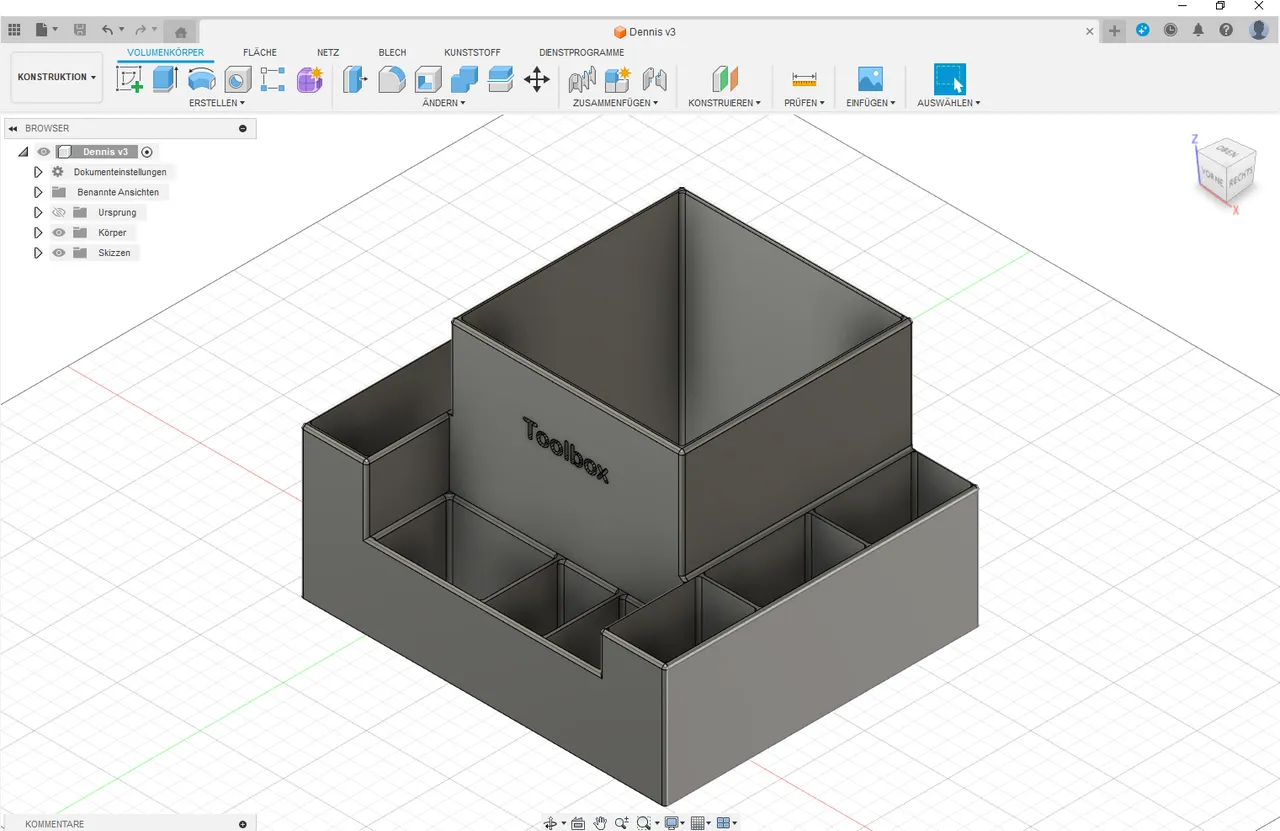Select the Press Pull tool
Screen dimensions: 1280x831
click(355, 78)
